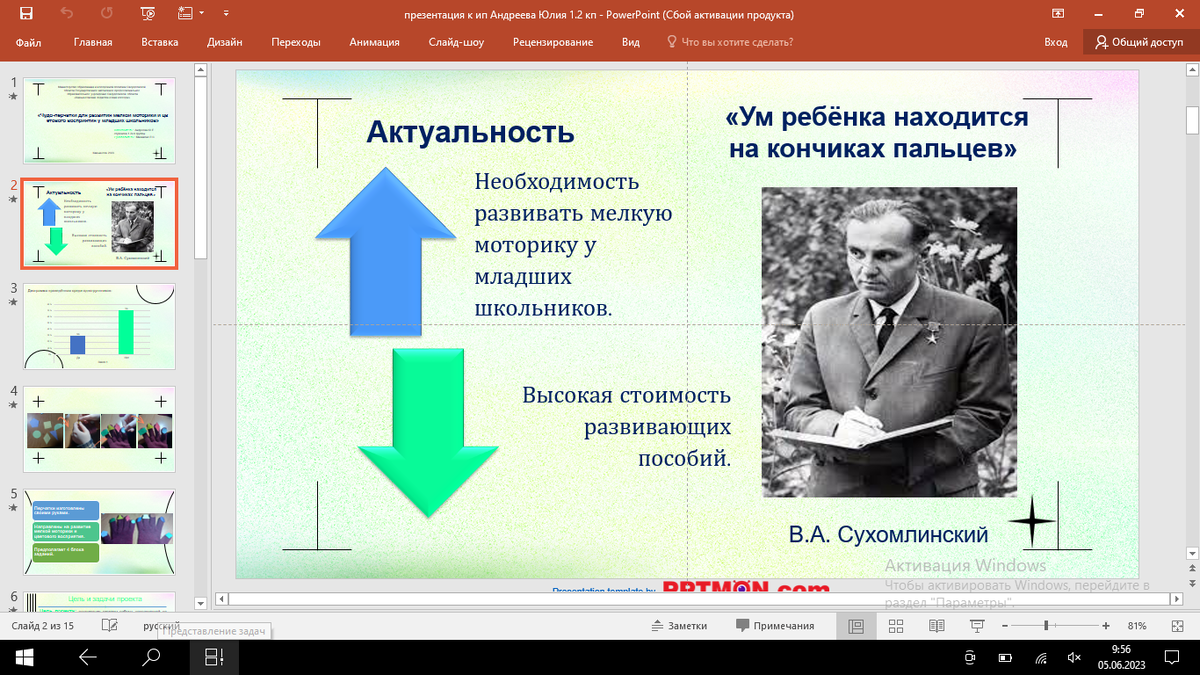Click the Общий доступ share button
Viewport: 1200px width, 675px height.
[x=1139, y=42]
